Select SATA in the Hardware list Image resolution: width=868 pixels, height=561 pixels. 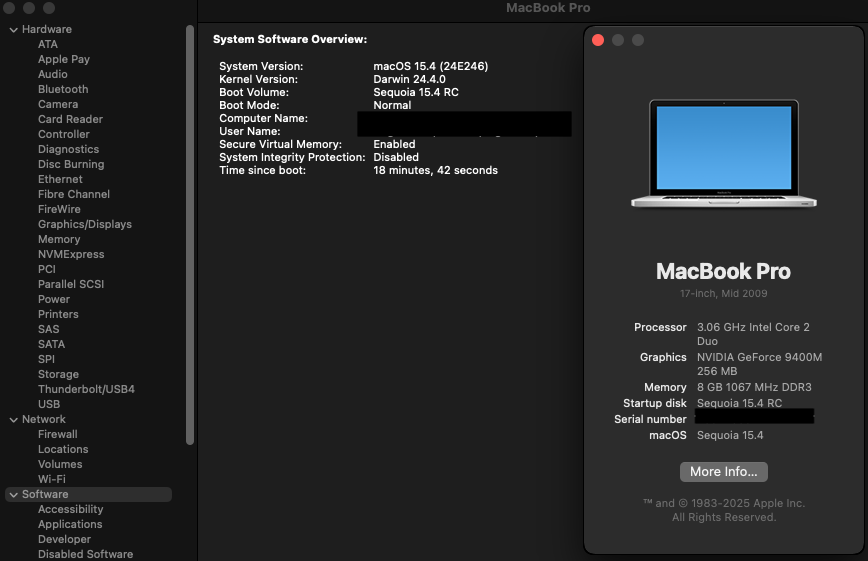coord(51,344)
